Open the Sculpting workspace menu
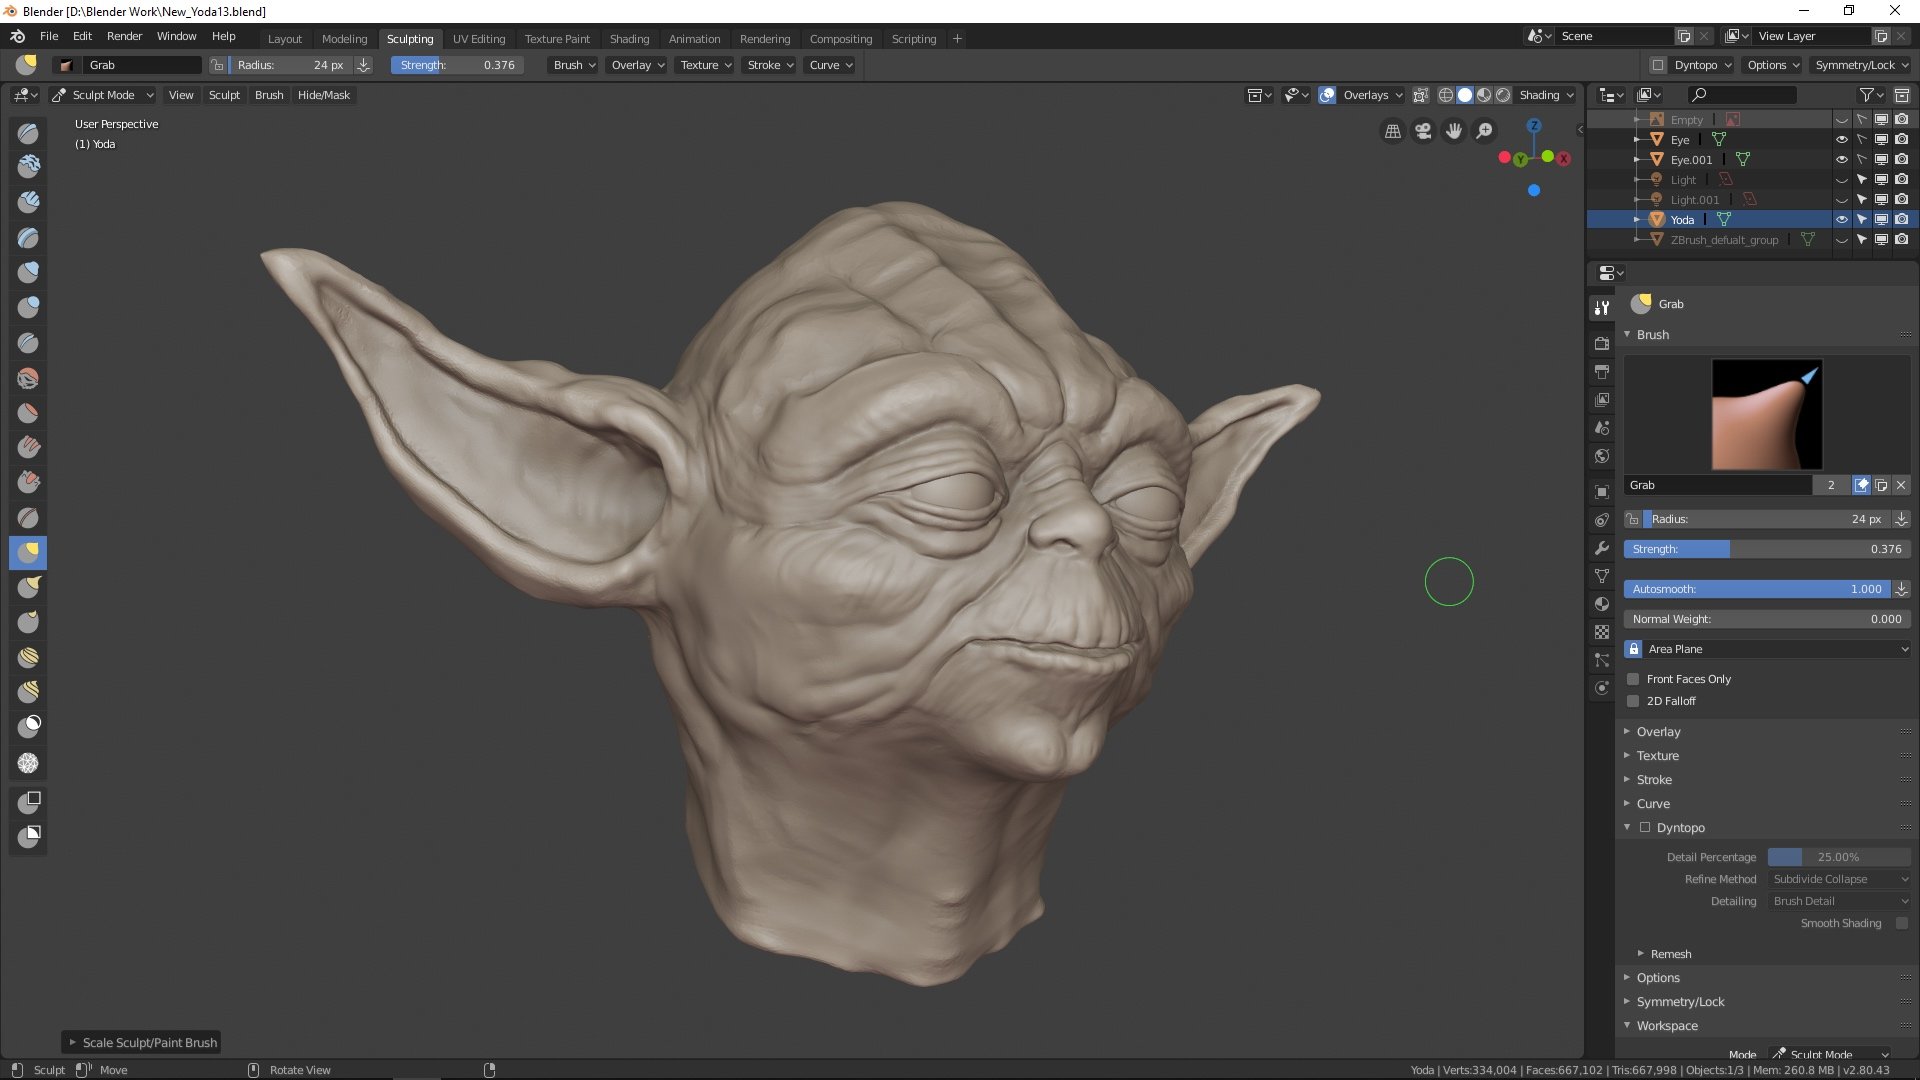This screenshot has width=1920, height=1080. tap(409, 36)
